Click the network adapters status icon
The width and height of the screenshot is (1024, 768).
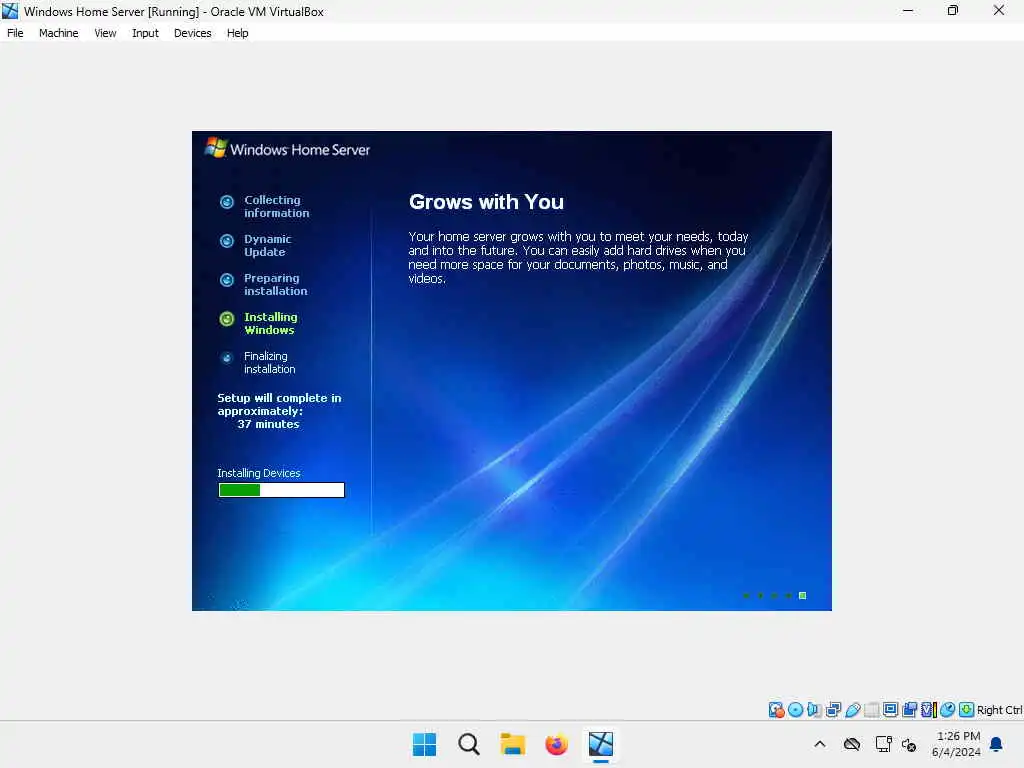tap(833, 709)
